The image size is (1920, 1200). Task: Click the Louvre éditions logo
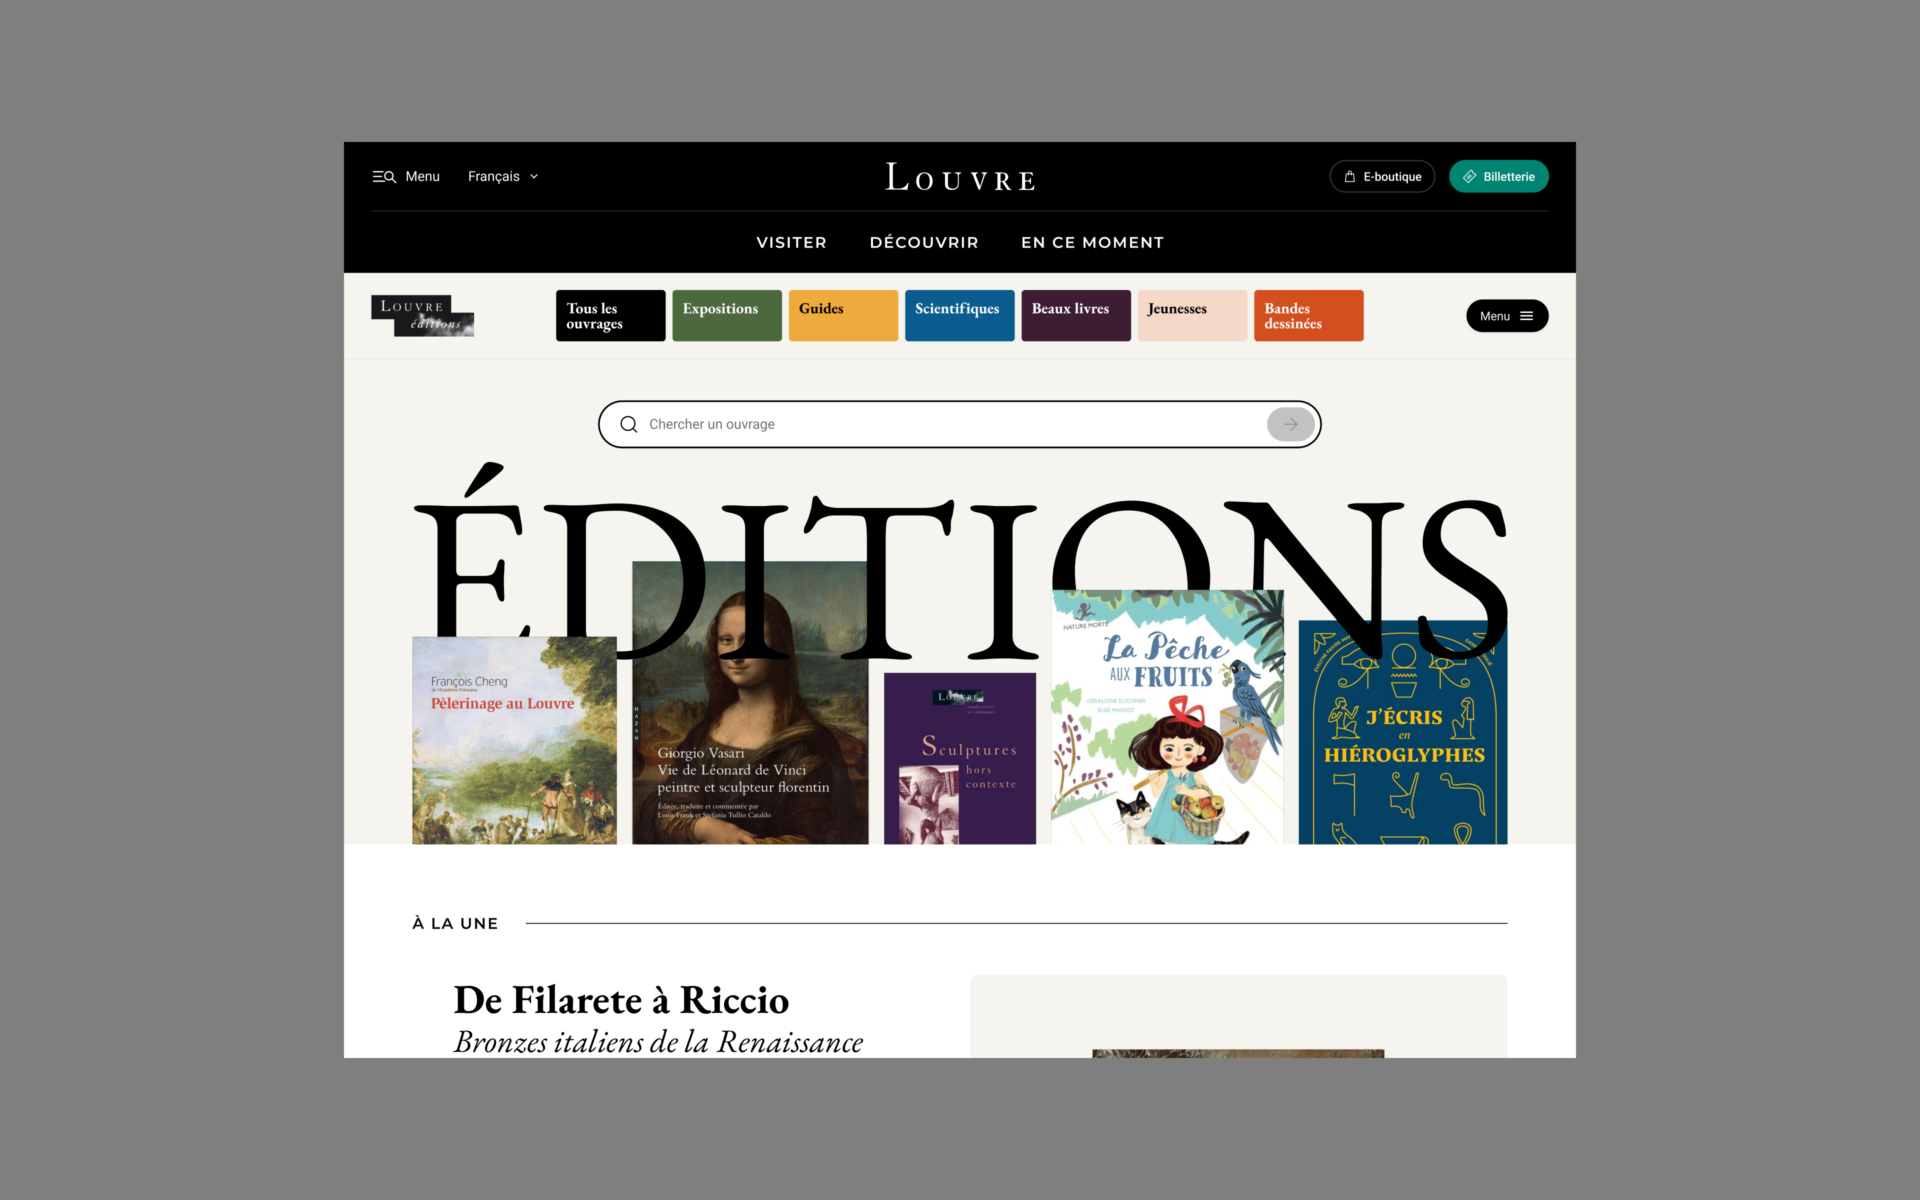(422, 315)
